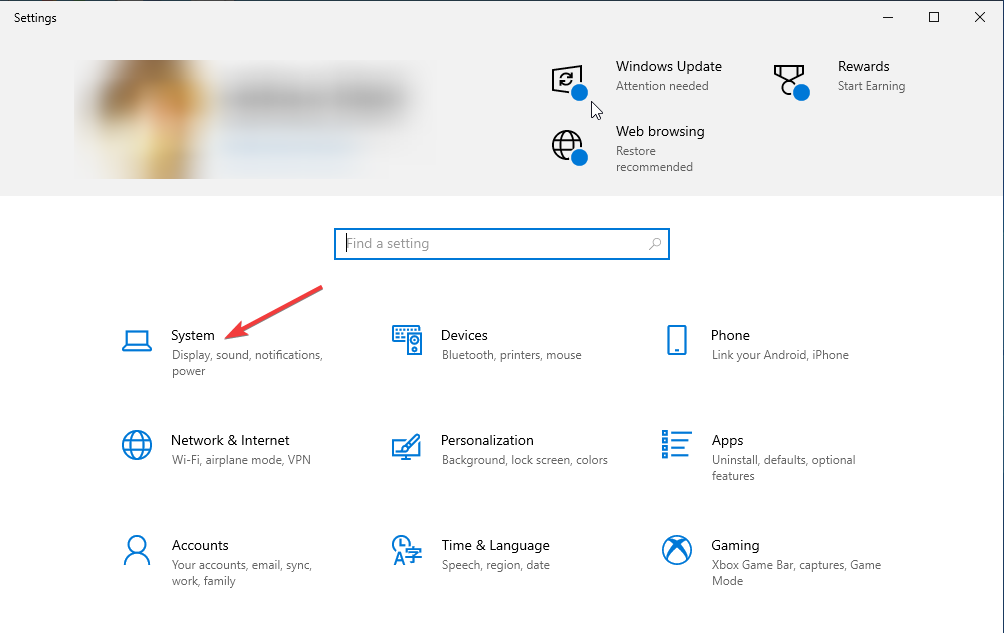Maximize the Settings window

point(934,18)
